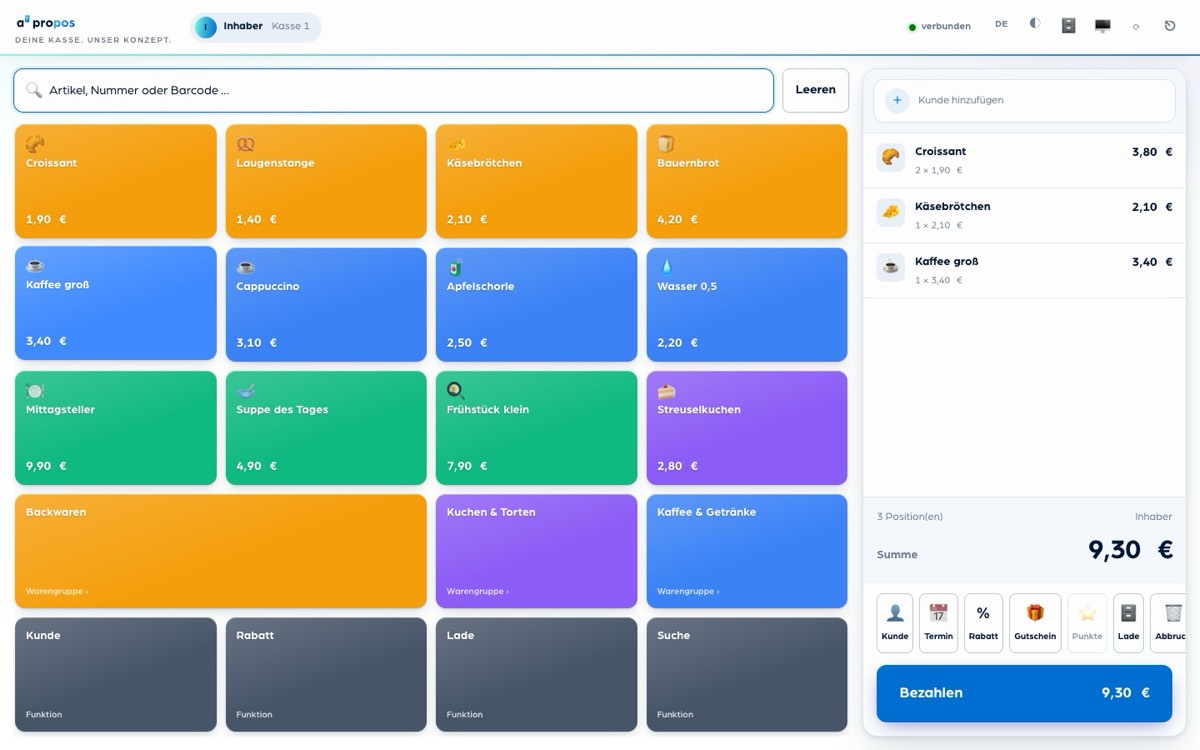Focus the Artikel, Nummer oder Barcode search field
Image resolution: width=1200 pixels, height=750 pixels.
click(394, 90)
